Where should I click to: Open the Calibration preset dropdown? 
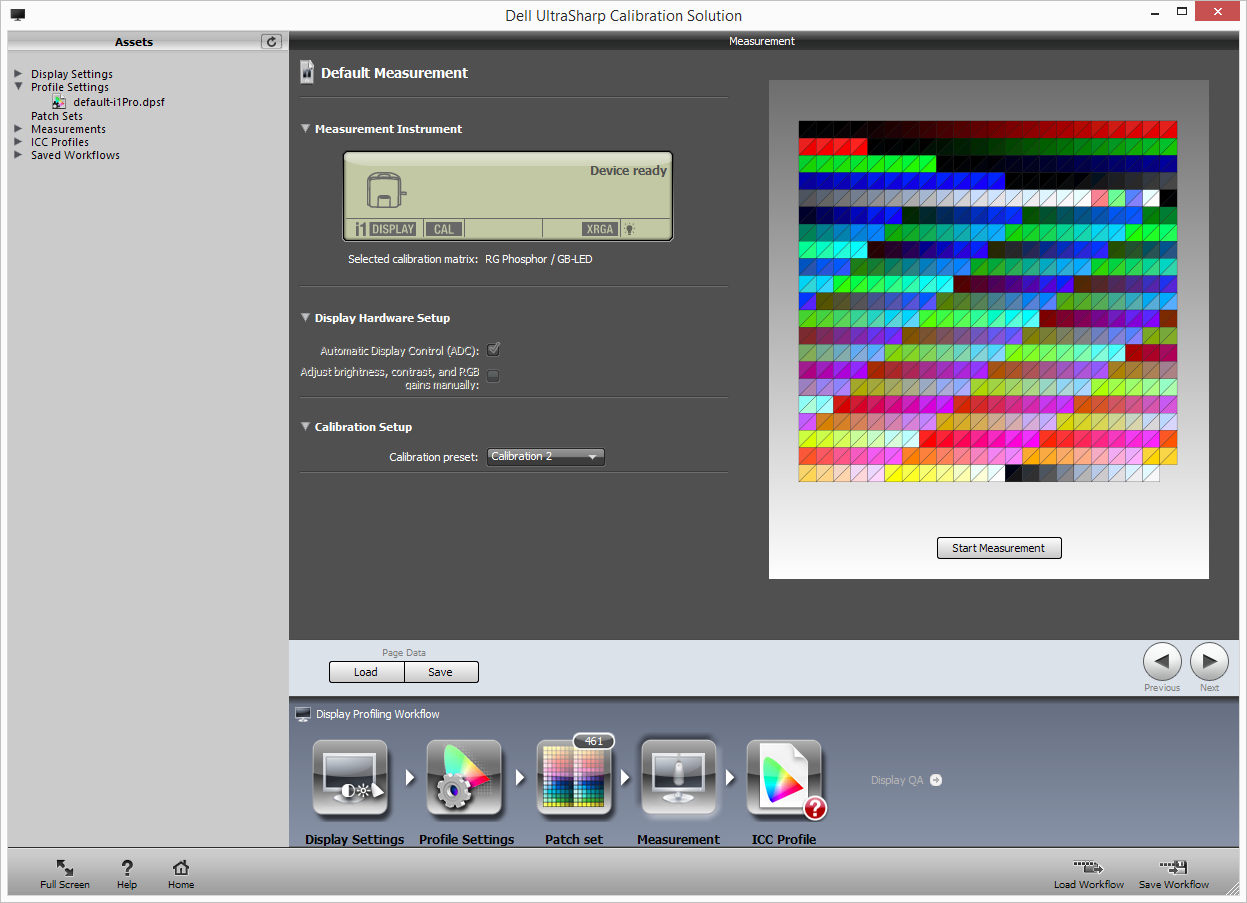pyautogui.click(x=546, y=457)
